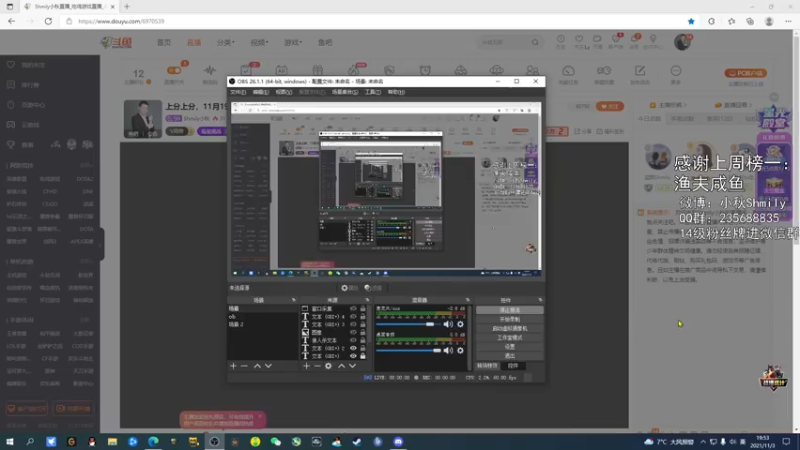800x450 pixels.
Task: Open 视图 menu in OBS
Action: [x=284, y=92]
